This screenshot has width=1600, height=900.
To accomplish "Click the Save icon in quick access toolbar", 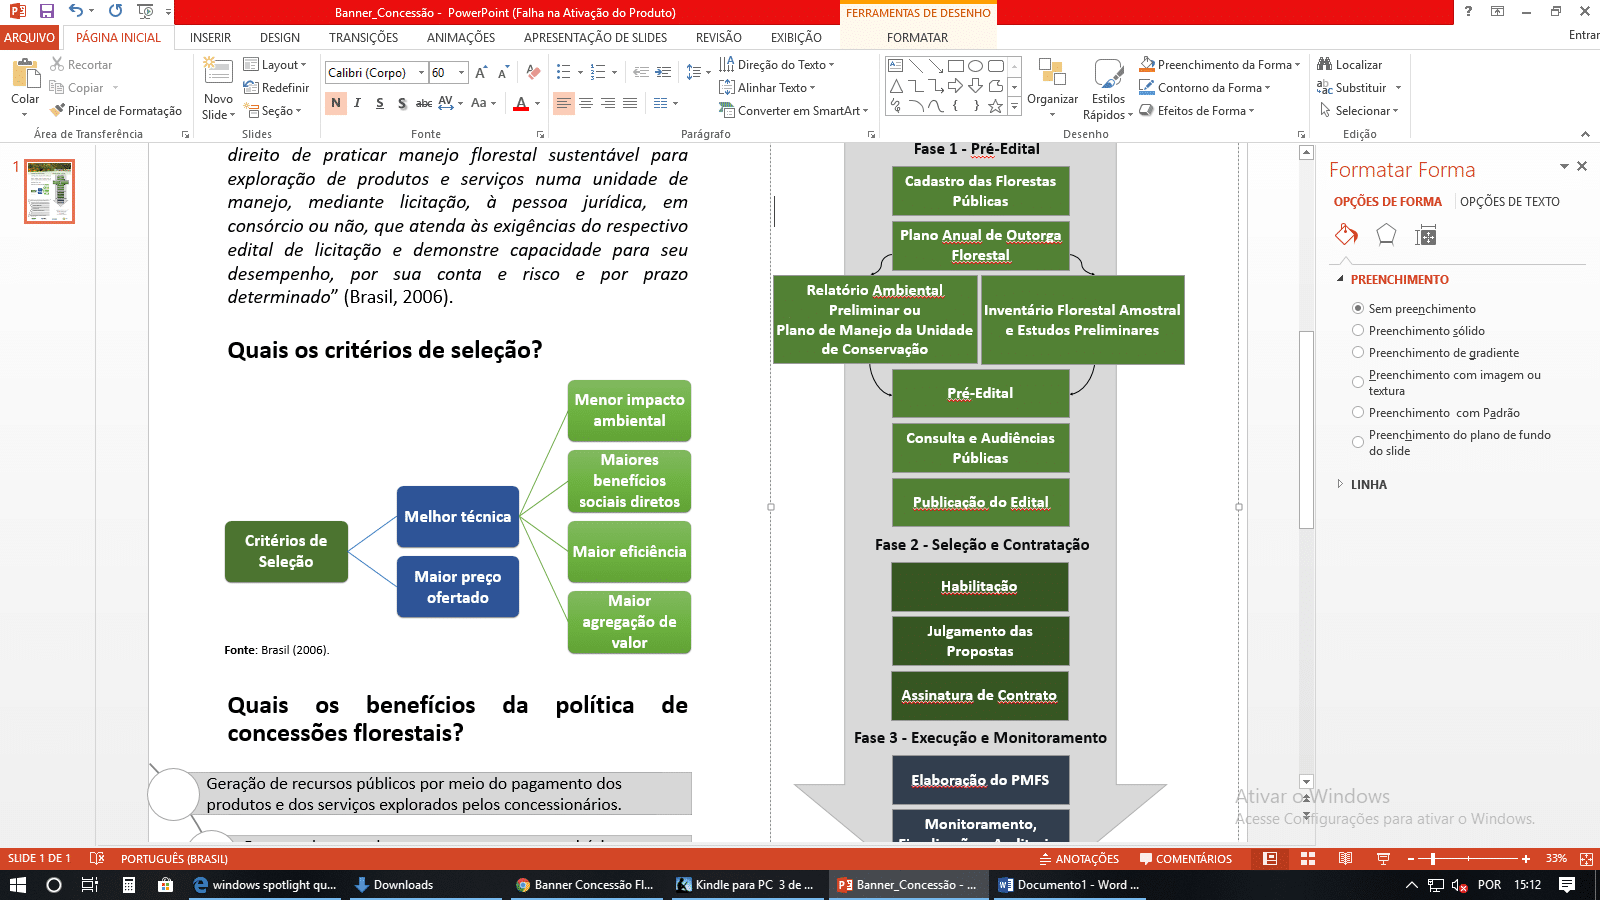I will [47, 12].
